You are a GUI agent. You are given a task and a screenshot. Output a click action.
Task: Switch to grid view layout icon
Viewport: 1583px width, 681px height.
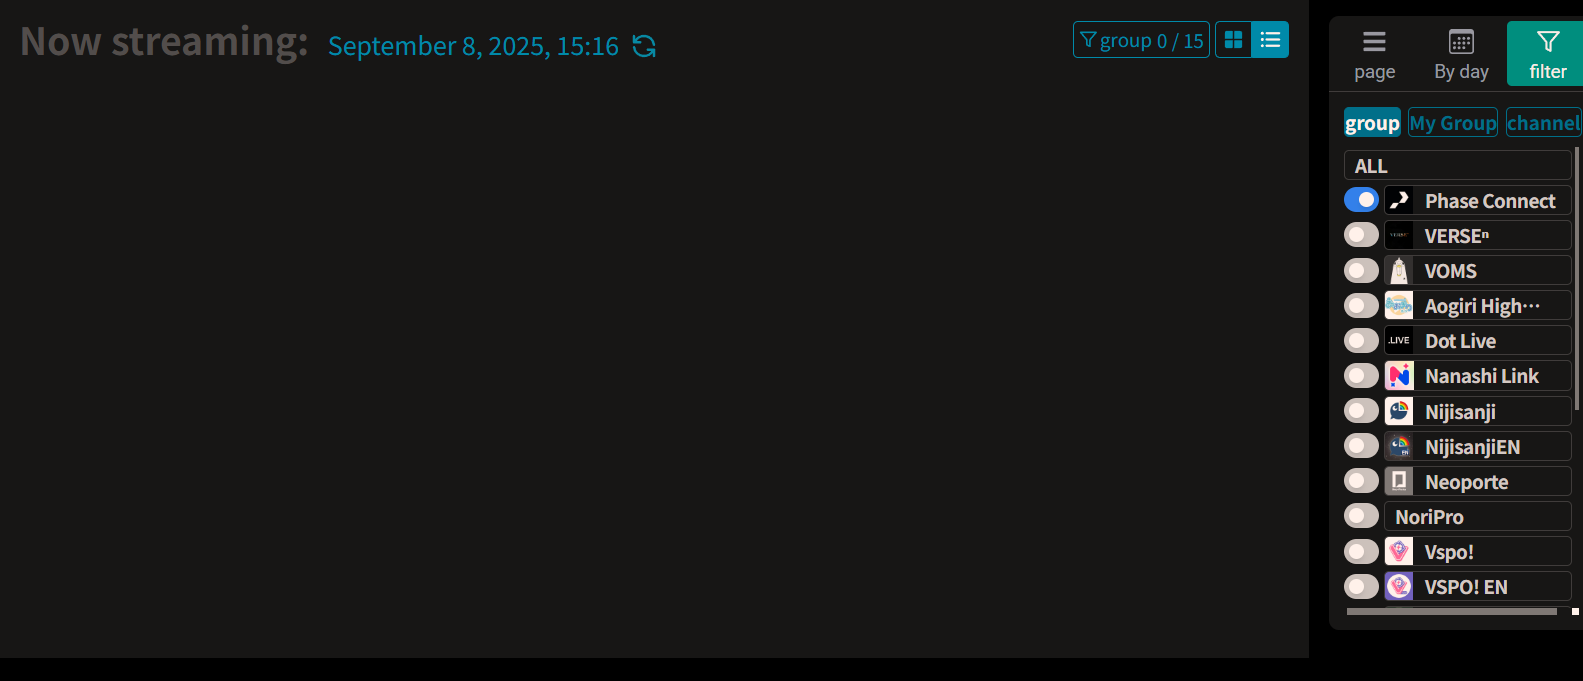[x=1233, y=40]
